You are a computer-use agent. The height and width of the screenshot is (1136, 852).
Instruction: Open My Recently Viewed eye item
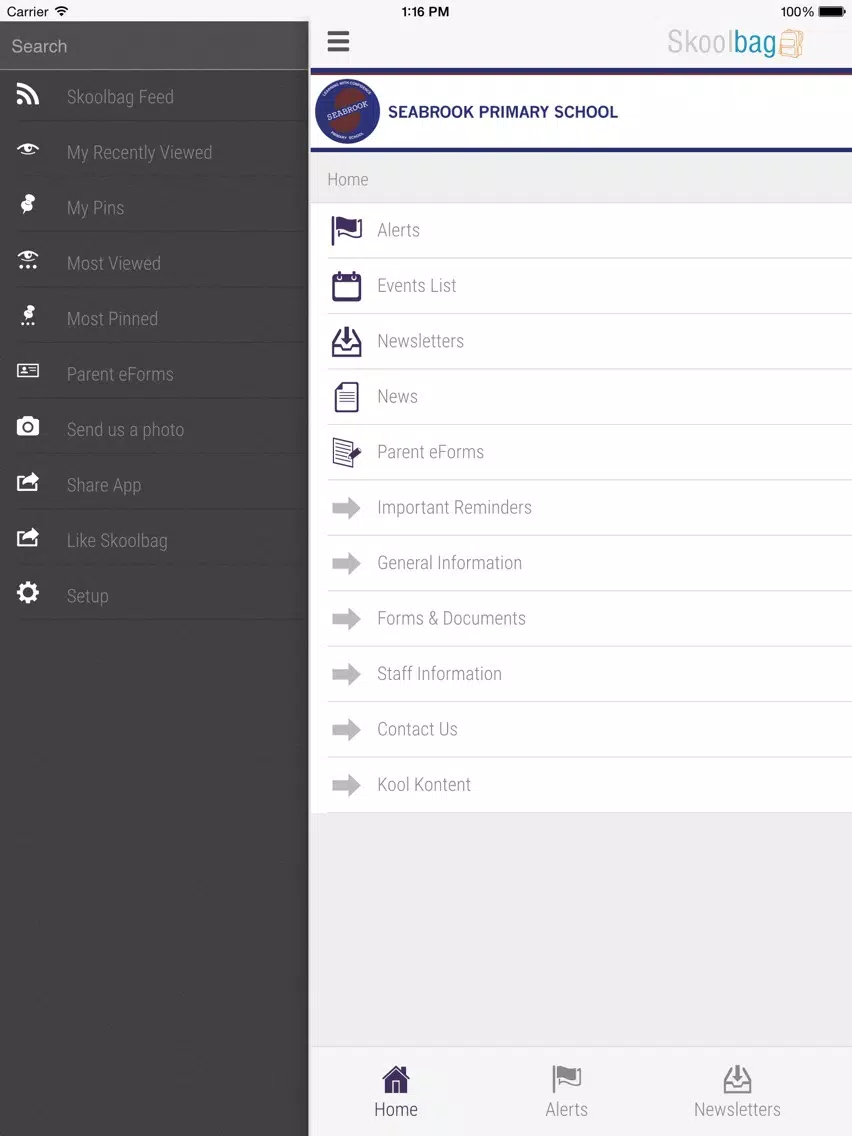point(154,152)
